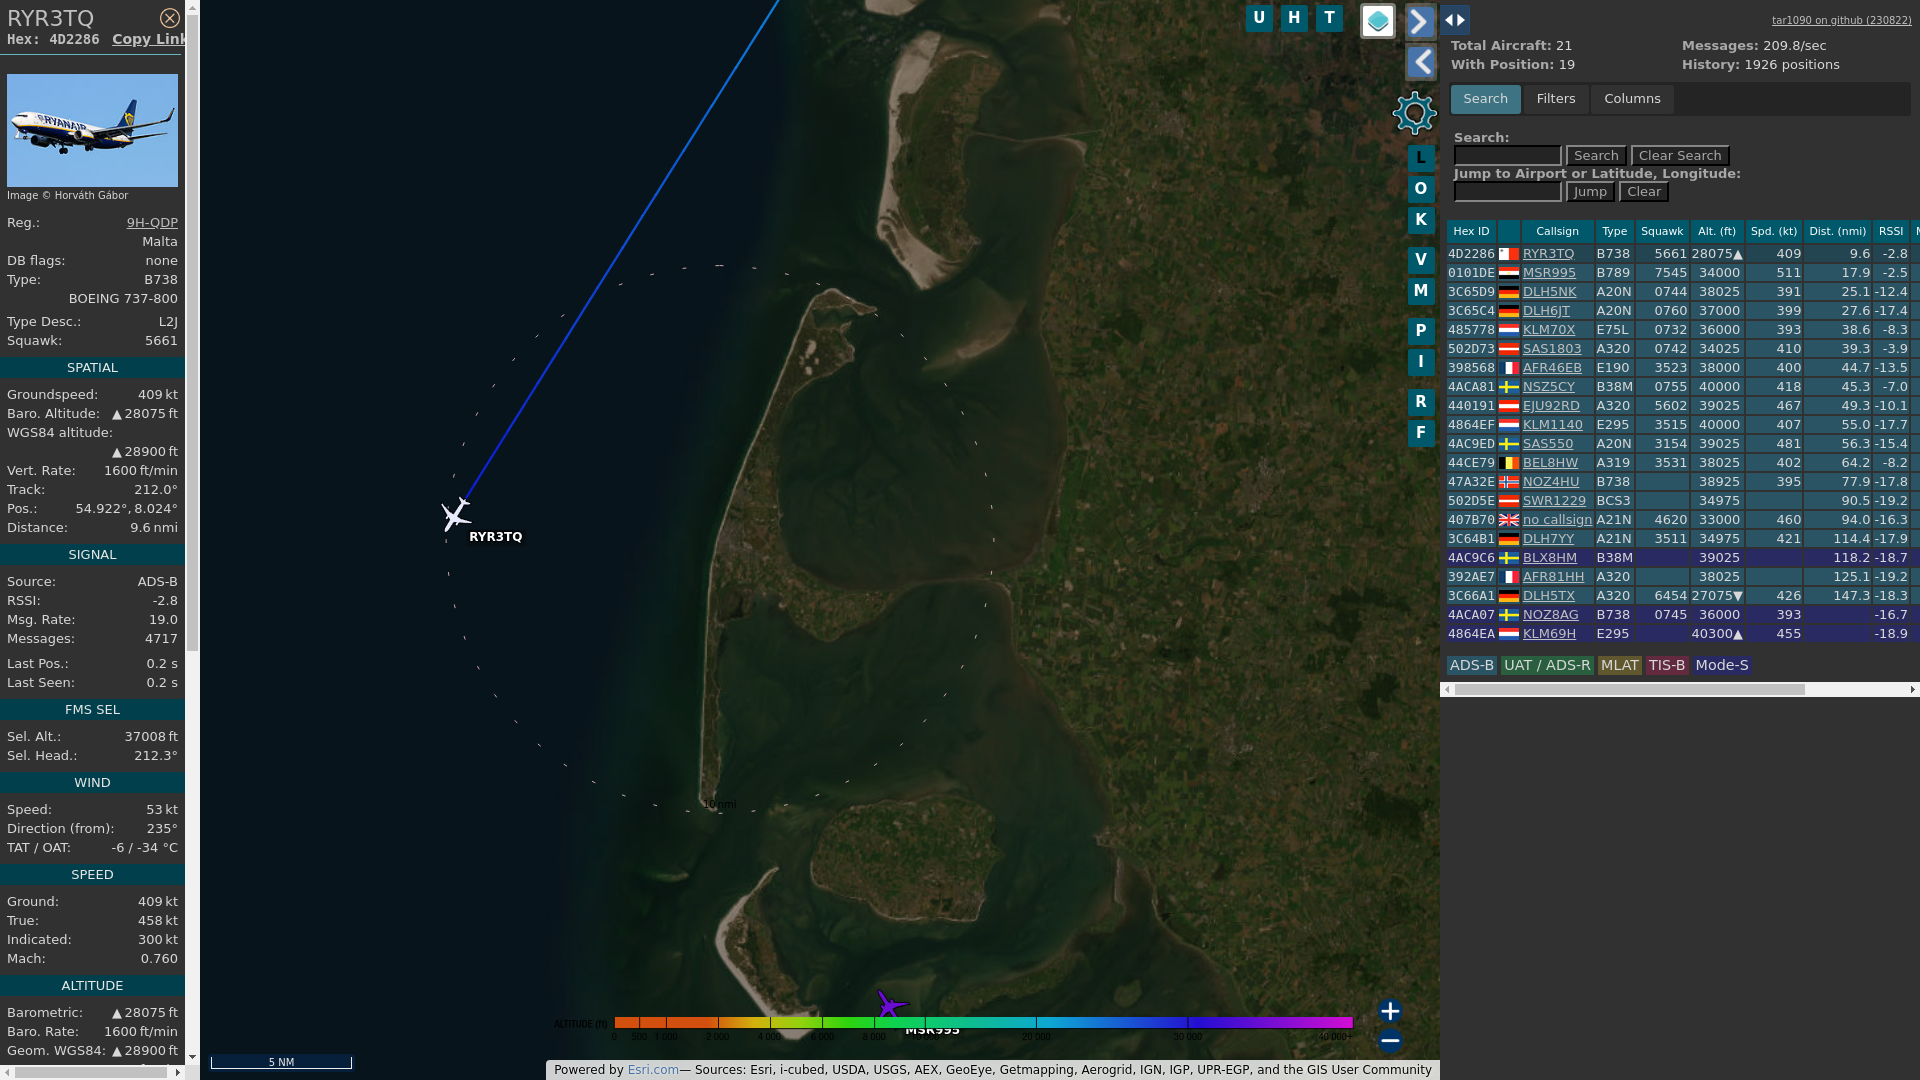This screenshot has height=1080, width=1920.
Task: Click the Jump button
Action: point(1589,192)
